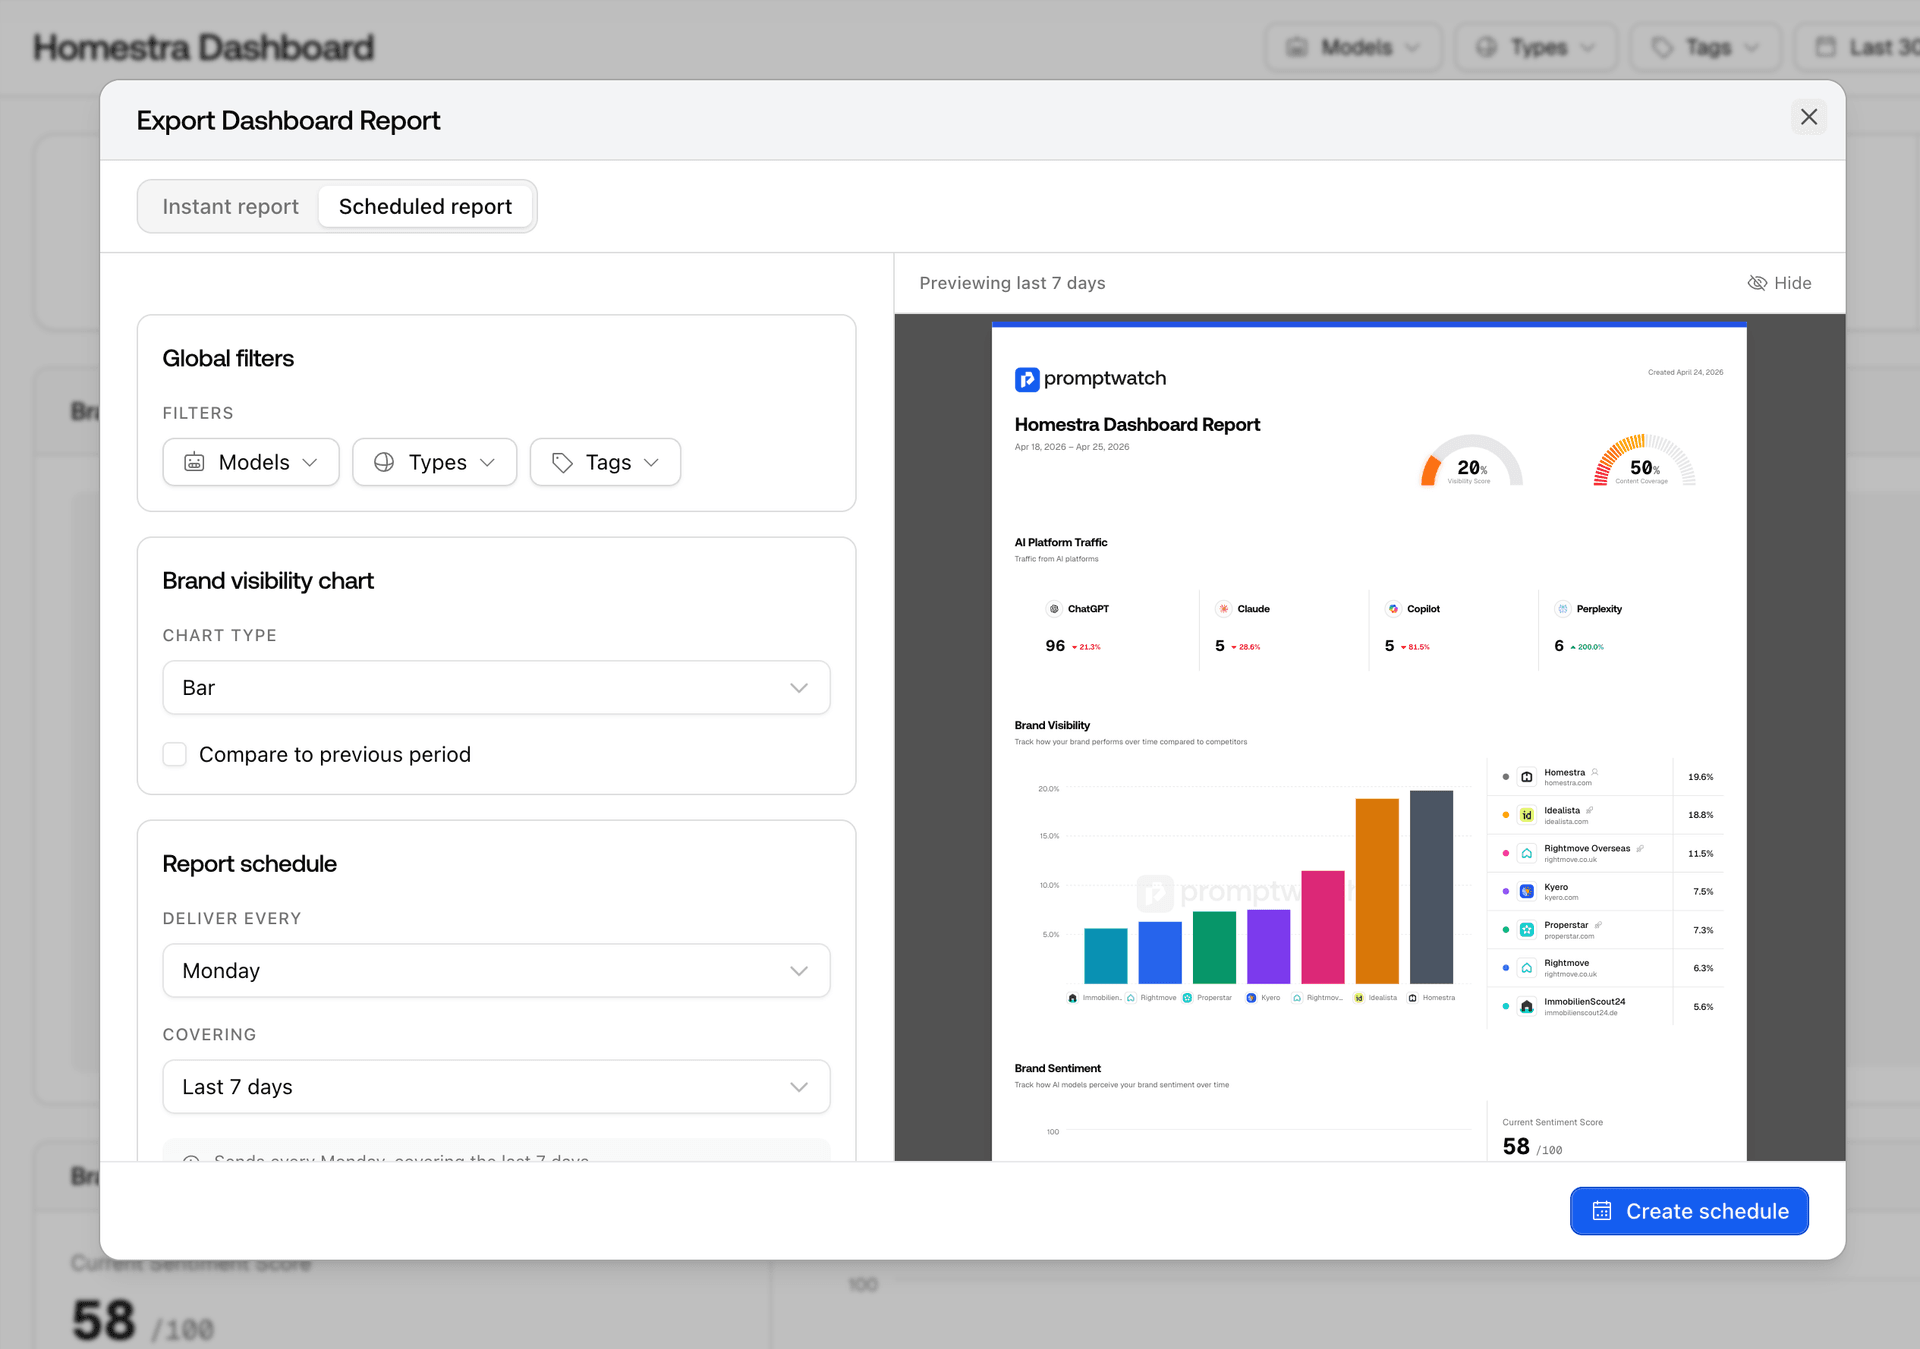
Task: Click the Idealista legend icon under the chart
Action: (1358, 998)
